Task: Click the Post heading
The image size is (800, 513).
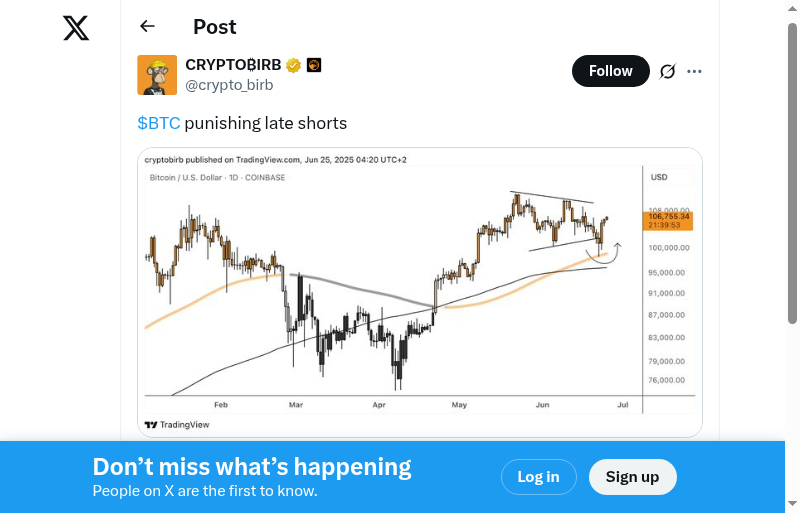Action: click(x=215, y=27)
